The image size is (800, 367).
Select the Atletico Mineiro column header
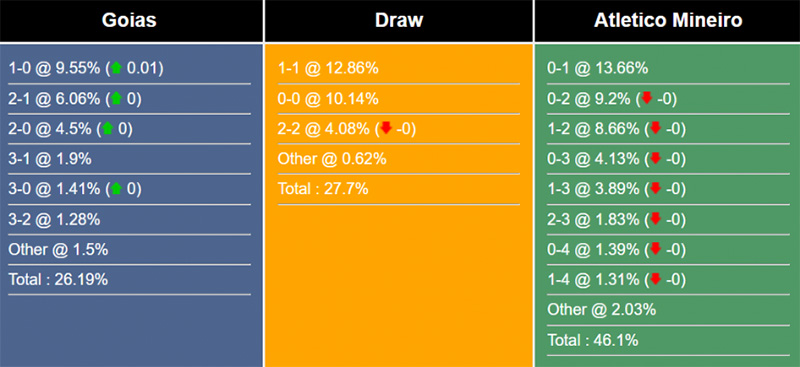pos(667,21)
